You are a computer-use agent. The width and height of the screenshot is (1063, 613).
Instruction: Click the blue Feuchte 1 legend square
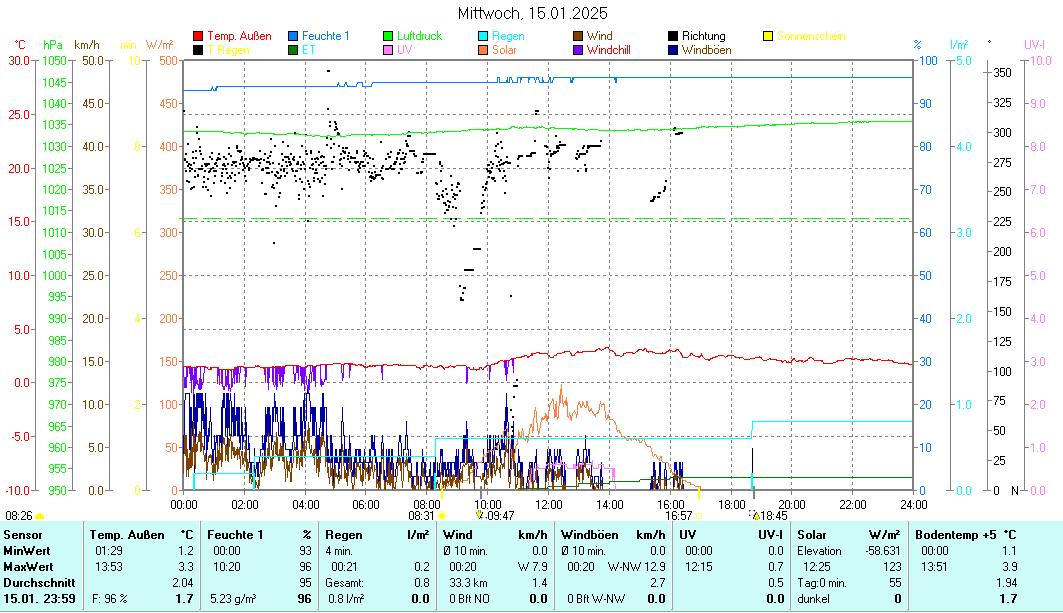tap(294, 37)
